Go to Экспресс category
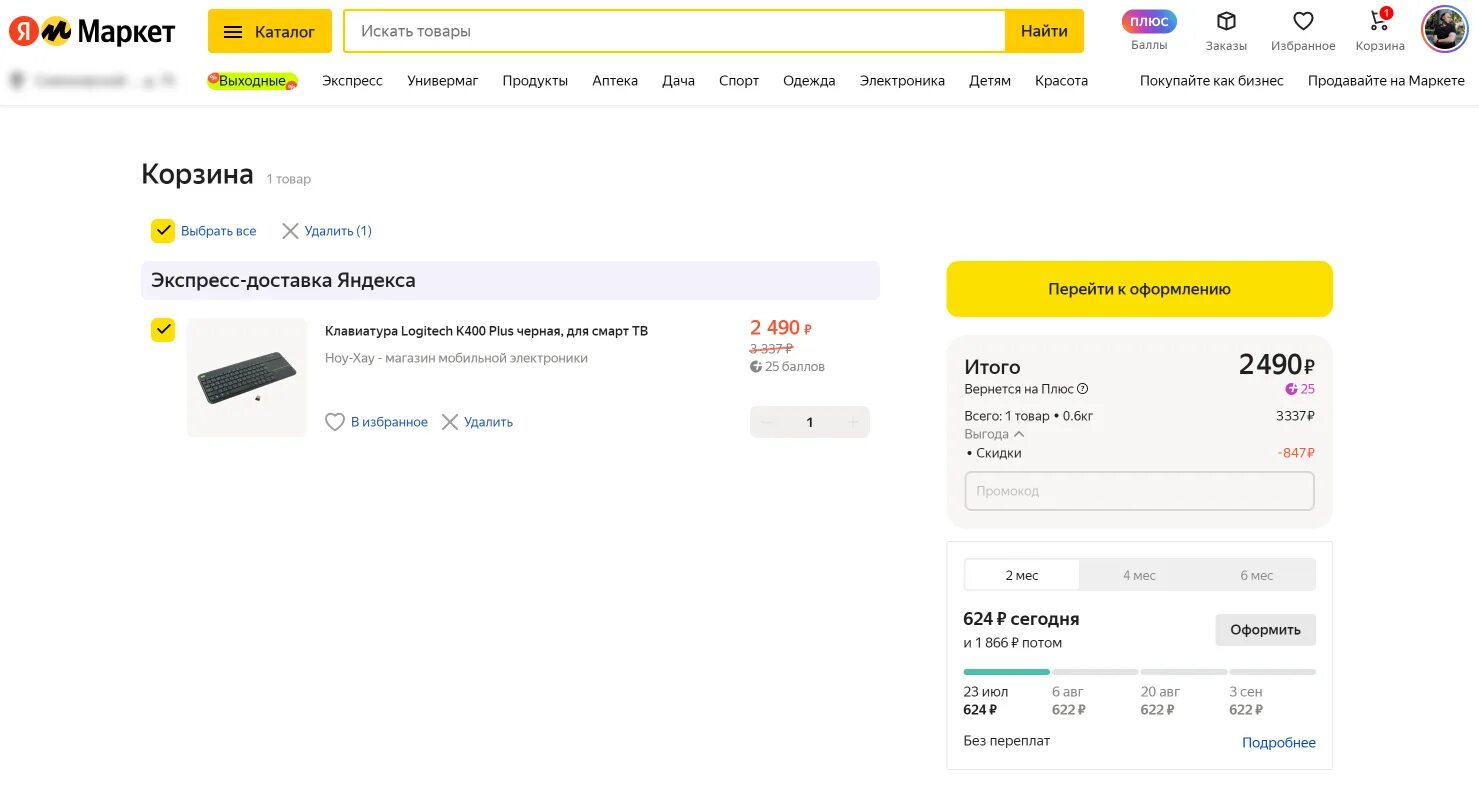The width and height of the screenshot is (1479, 803). 352,81
